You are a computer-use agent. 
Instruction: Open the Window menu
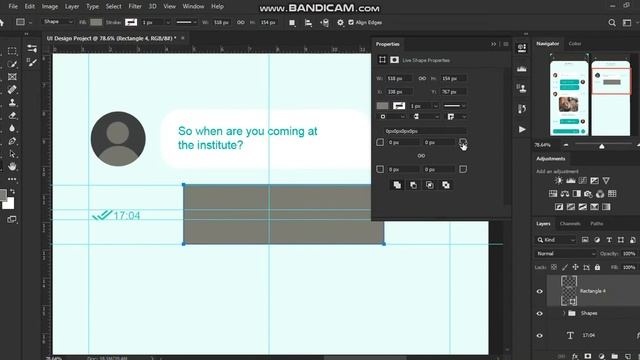tap(193, 7)
